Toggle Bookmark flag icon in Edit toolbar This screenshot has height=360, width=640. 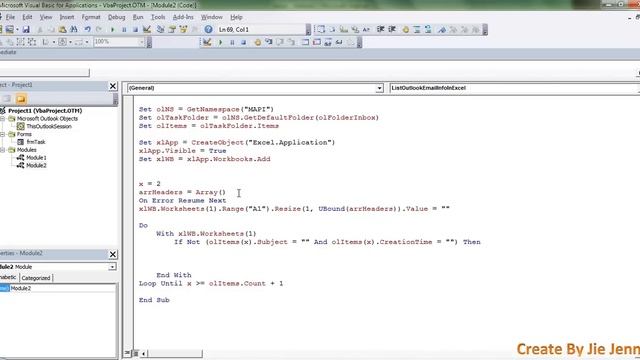click(x=442, y=29)
